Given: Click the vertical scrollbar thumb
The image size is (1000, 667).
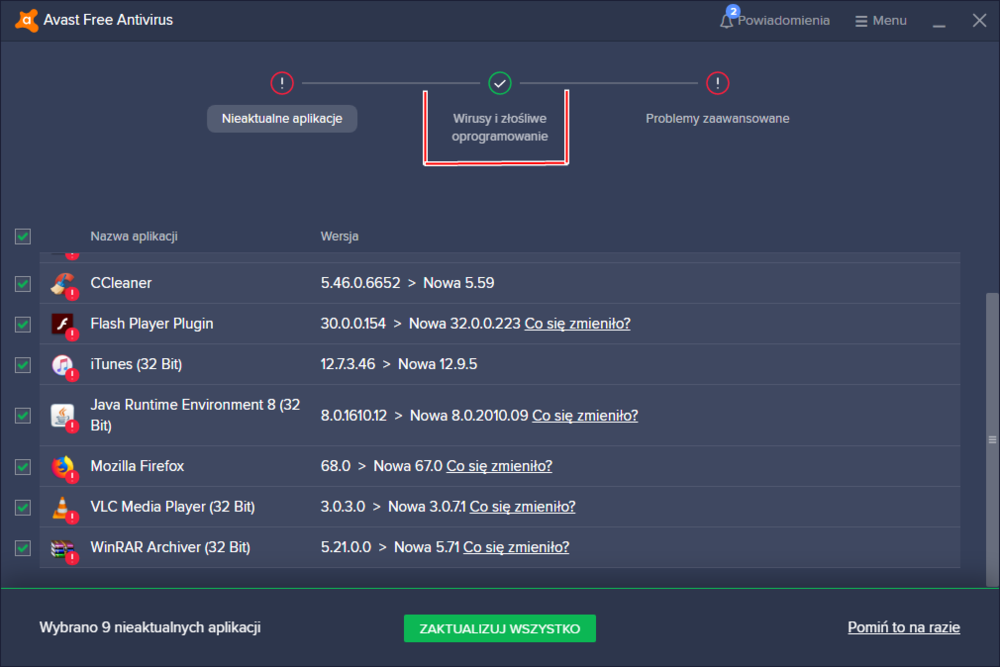Looking at the screenshot, I should tap(992, 439).
